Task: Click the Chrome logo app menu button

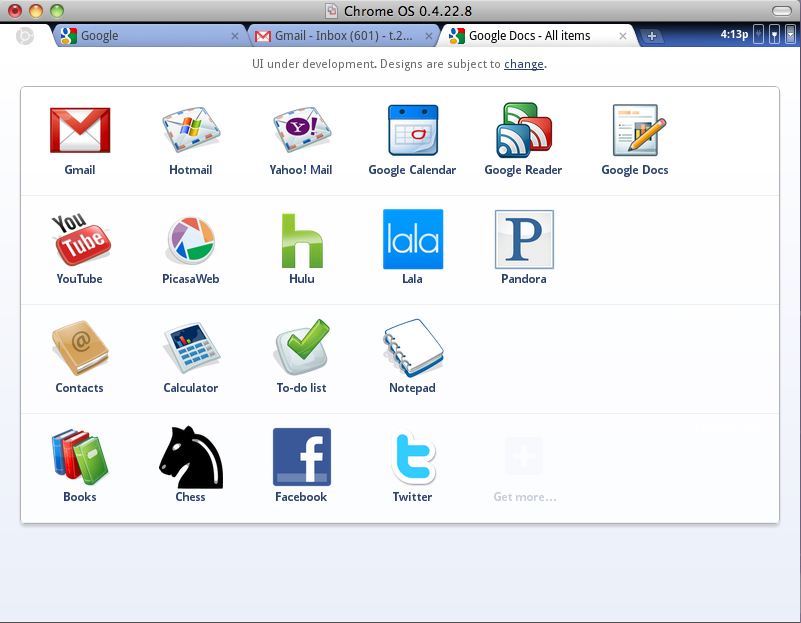Action: 25,36
